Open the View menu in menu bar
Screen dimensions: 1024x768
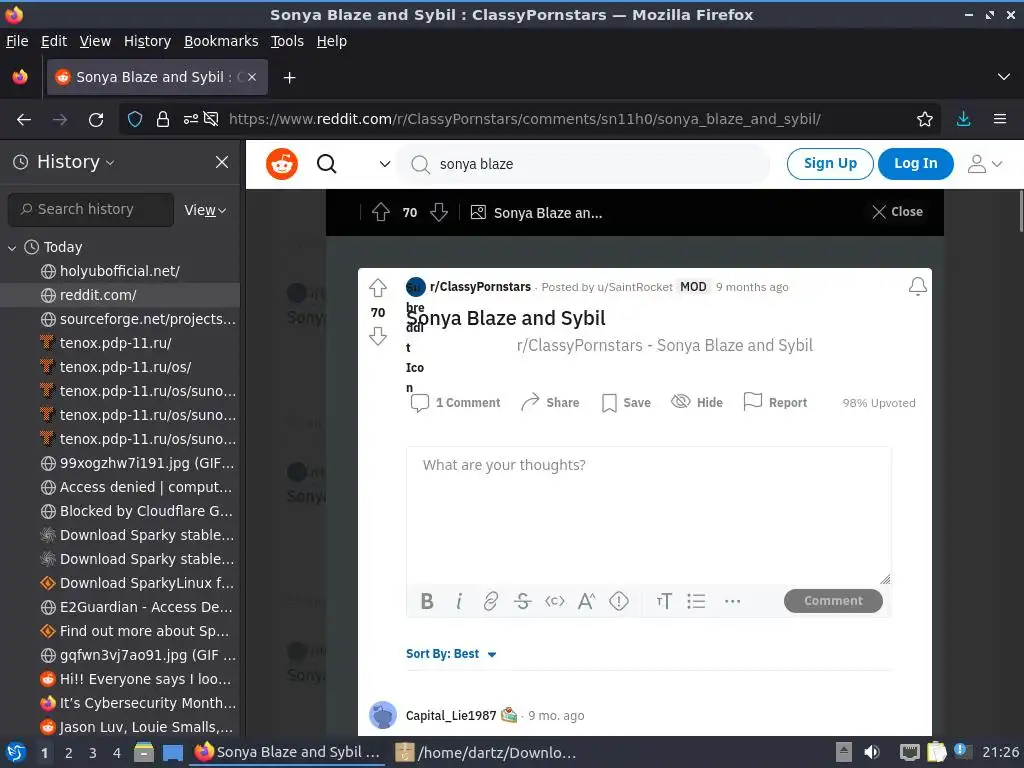95,41
